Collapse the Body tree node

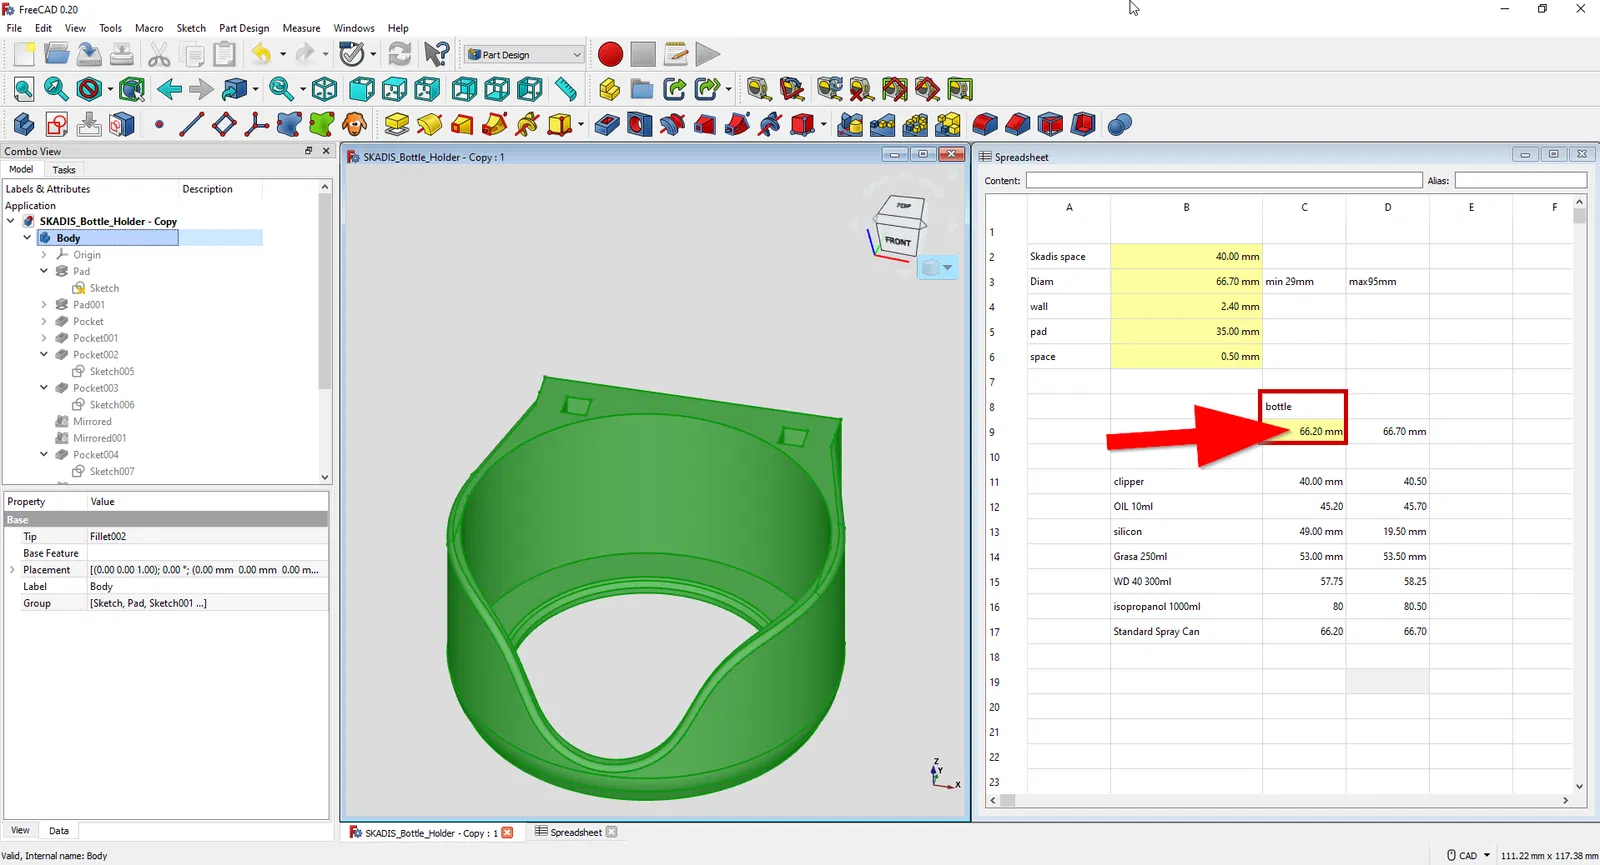(x=27, y=238)
